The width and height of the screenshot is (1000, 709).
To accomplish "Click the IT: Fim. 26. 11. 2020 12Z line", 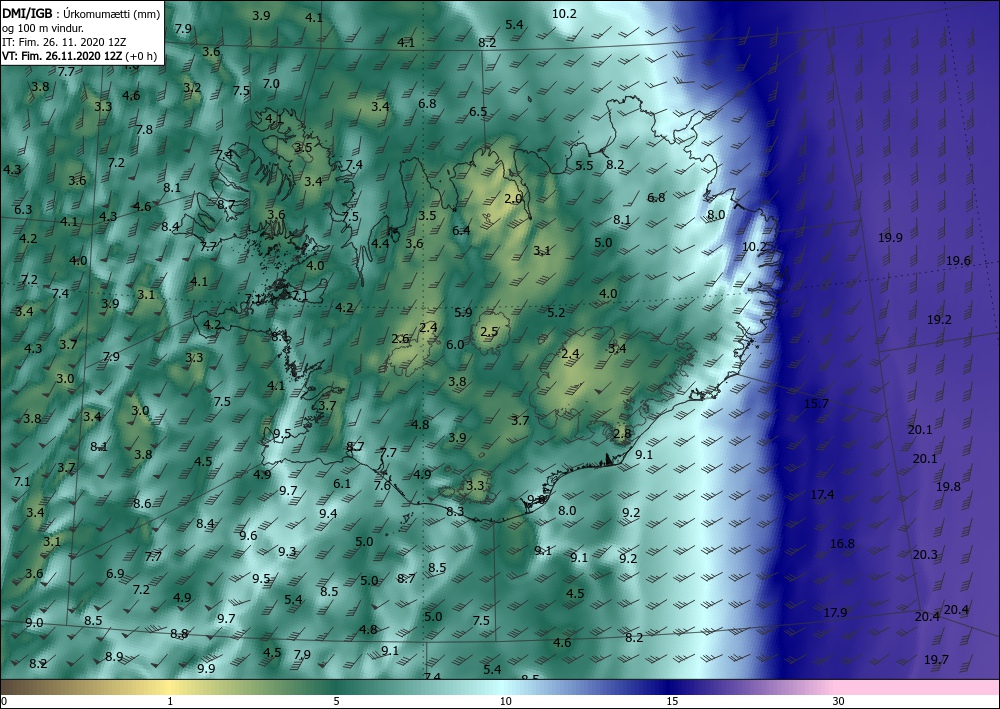I will (64, 42).
